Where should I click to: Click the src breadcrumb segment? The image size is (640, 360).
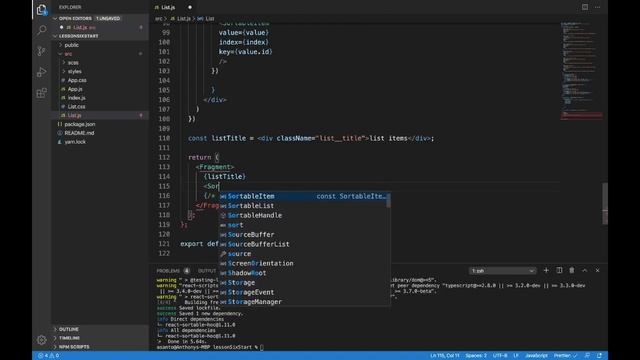point(158,19)
